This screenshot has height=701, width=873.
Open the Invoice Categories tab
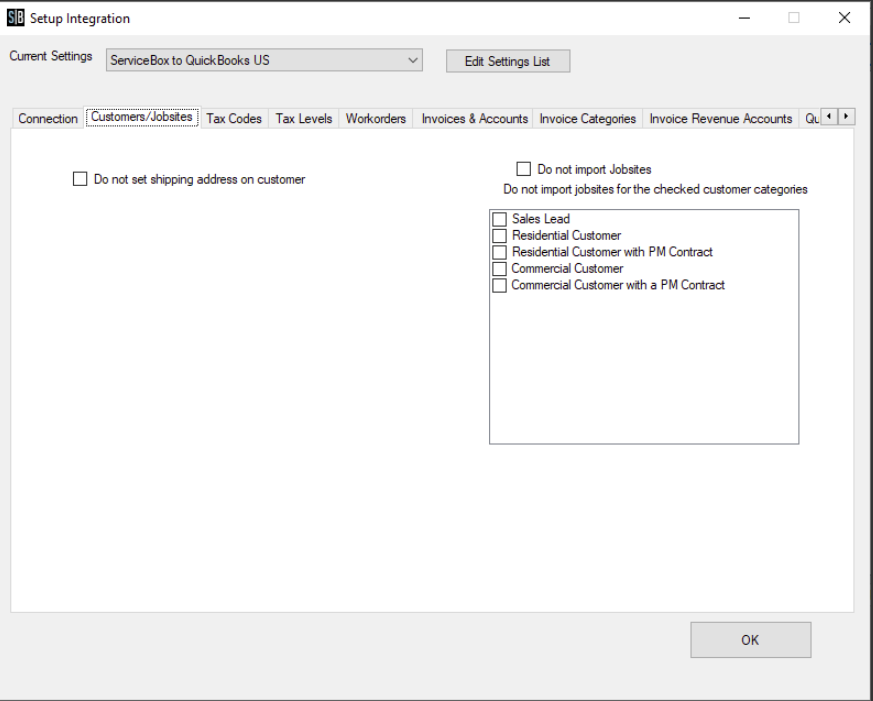point(587,119)
